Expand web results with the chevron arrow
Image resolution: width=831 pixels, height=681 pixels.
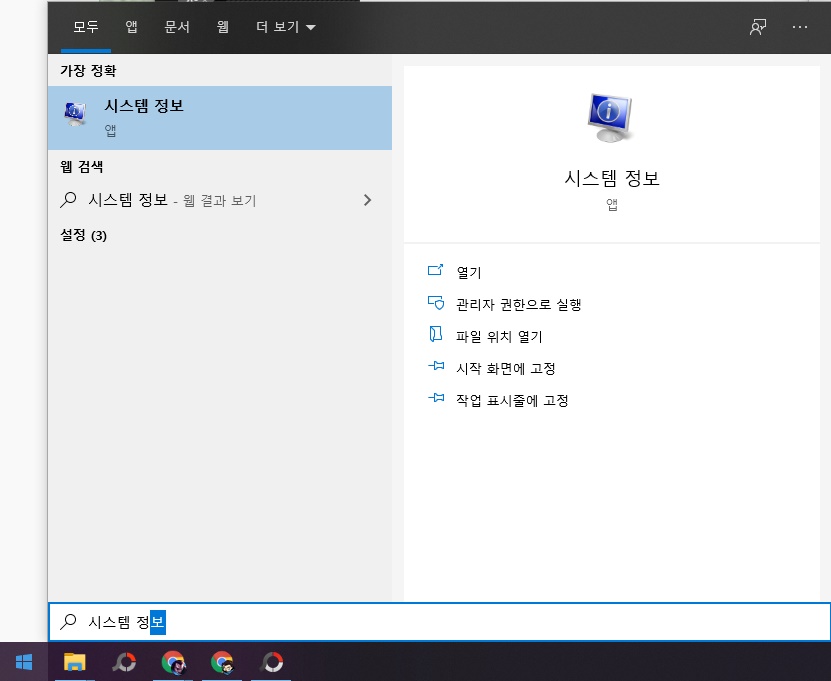tap(367, 200)
